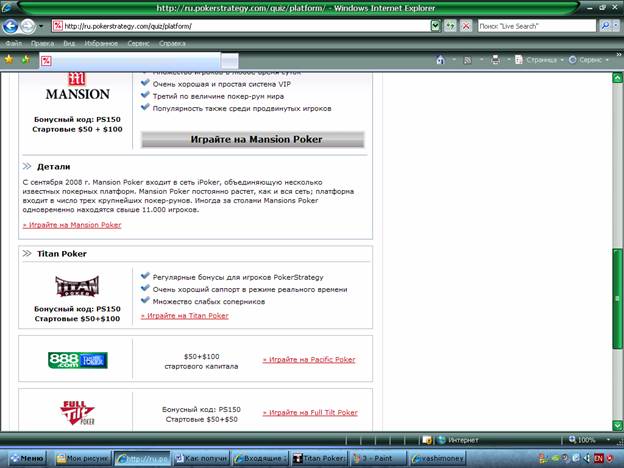Follow the red Играйте на Mansion Poker link
This screenshot has height=468, width=624.
click(72, 225)
